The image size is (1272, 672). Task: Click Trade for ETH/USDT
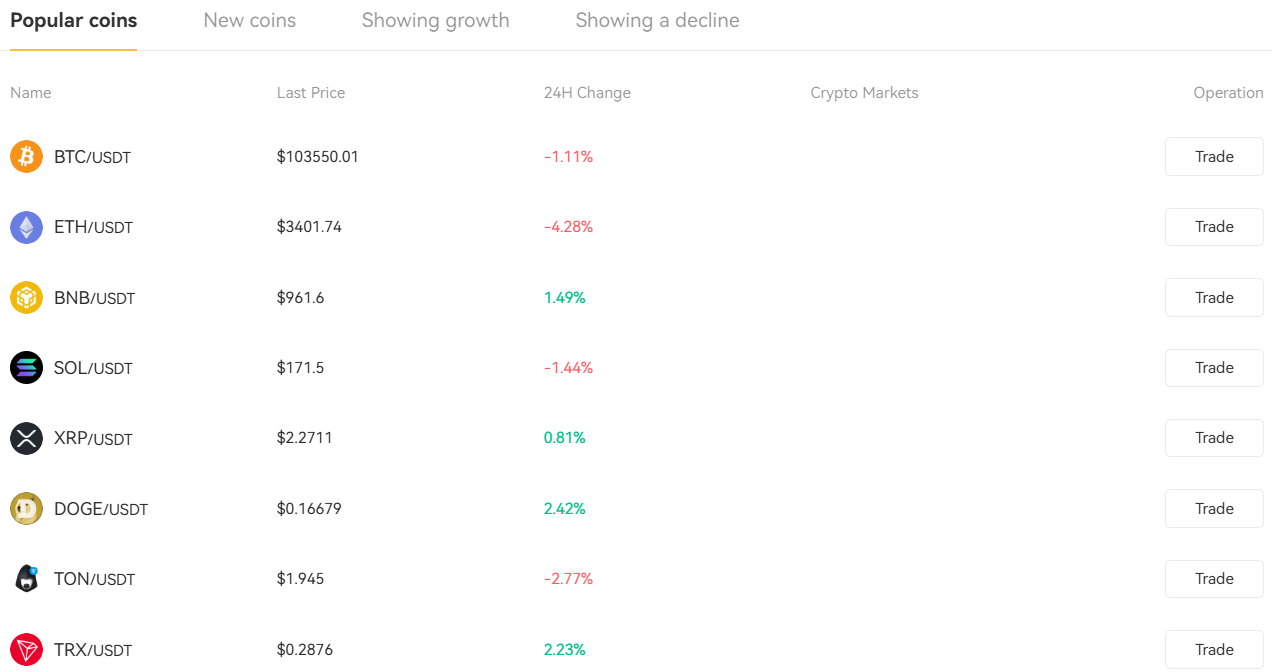click(1213, 227)
